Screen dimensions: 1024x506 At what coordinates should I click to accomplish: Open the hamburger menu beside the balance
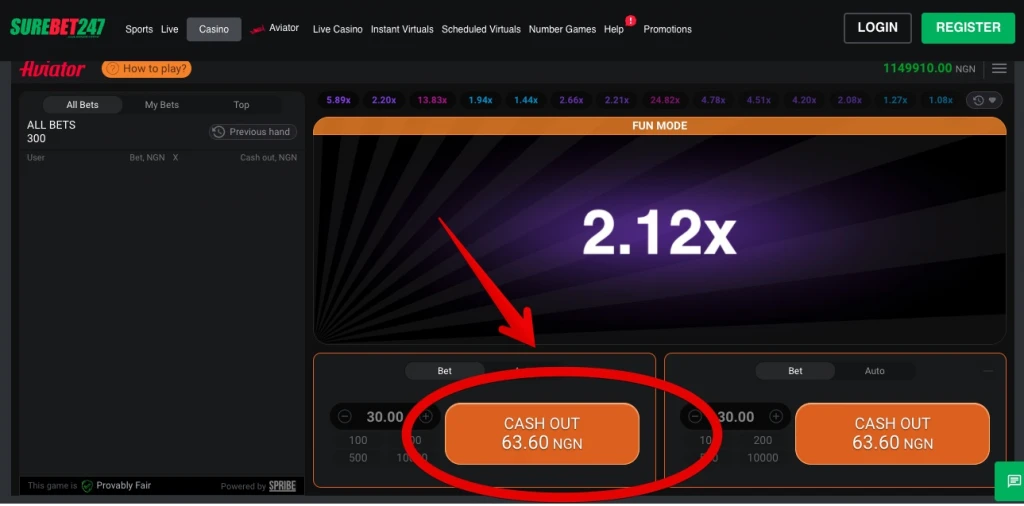[x=999, y=69]
